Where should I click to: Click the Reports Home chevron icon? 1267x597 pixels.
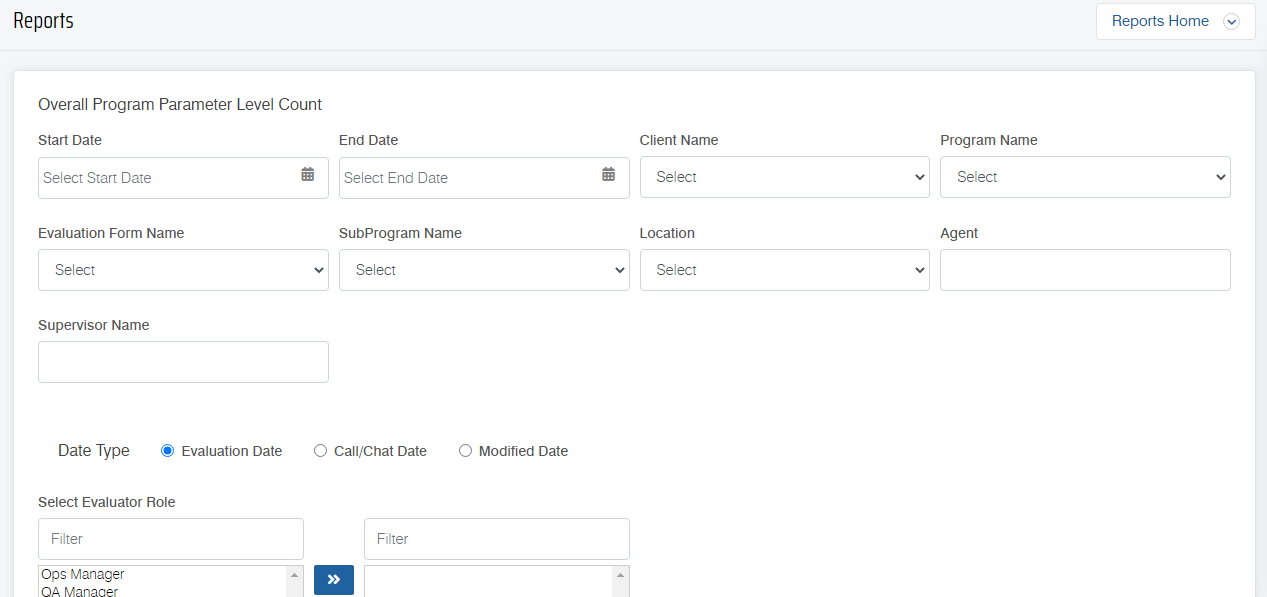[1232, 21]
